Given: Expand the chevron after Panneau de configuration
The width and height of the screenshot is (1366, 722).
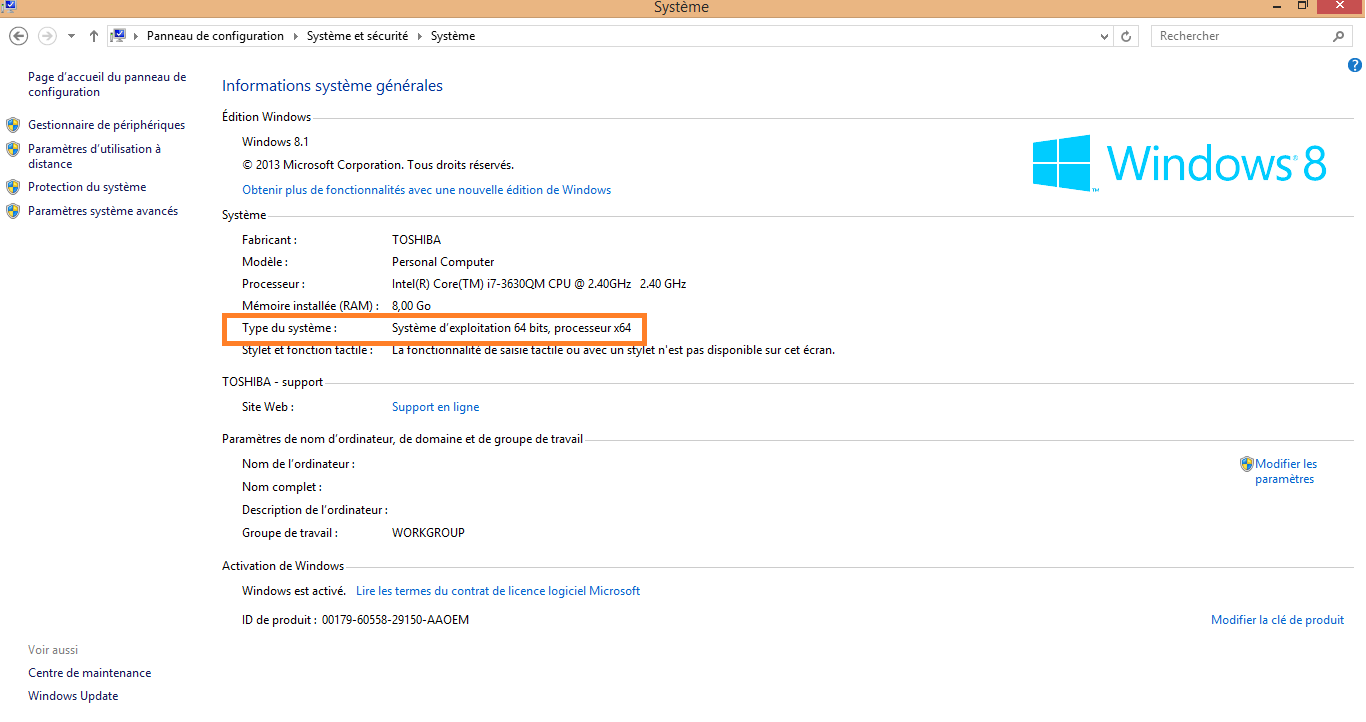Looking at the screenshot, I should click(x=295, y=36).
